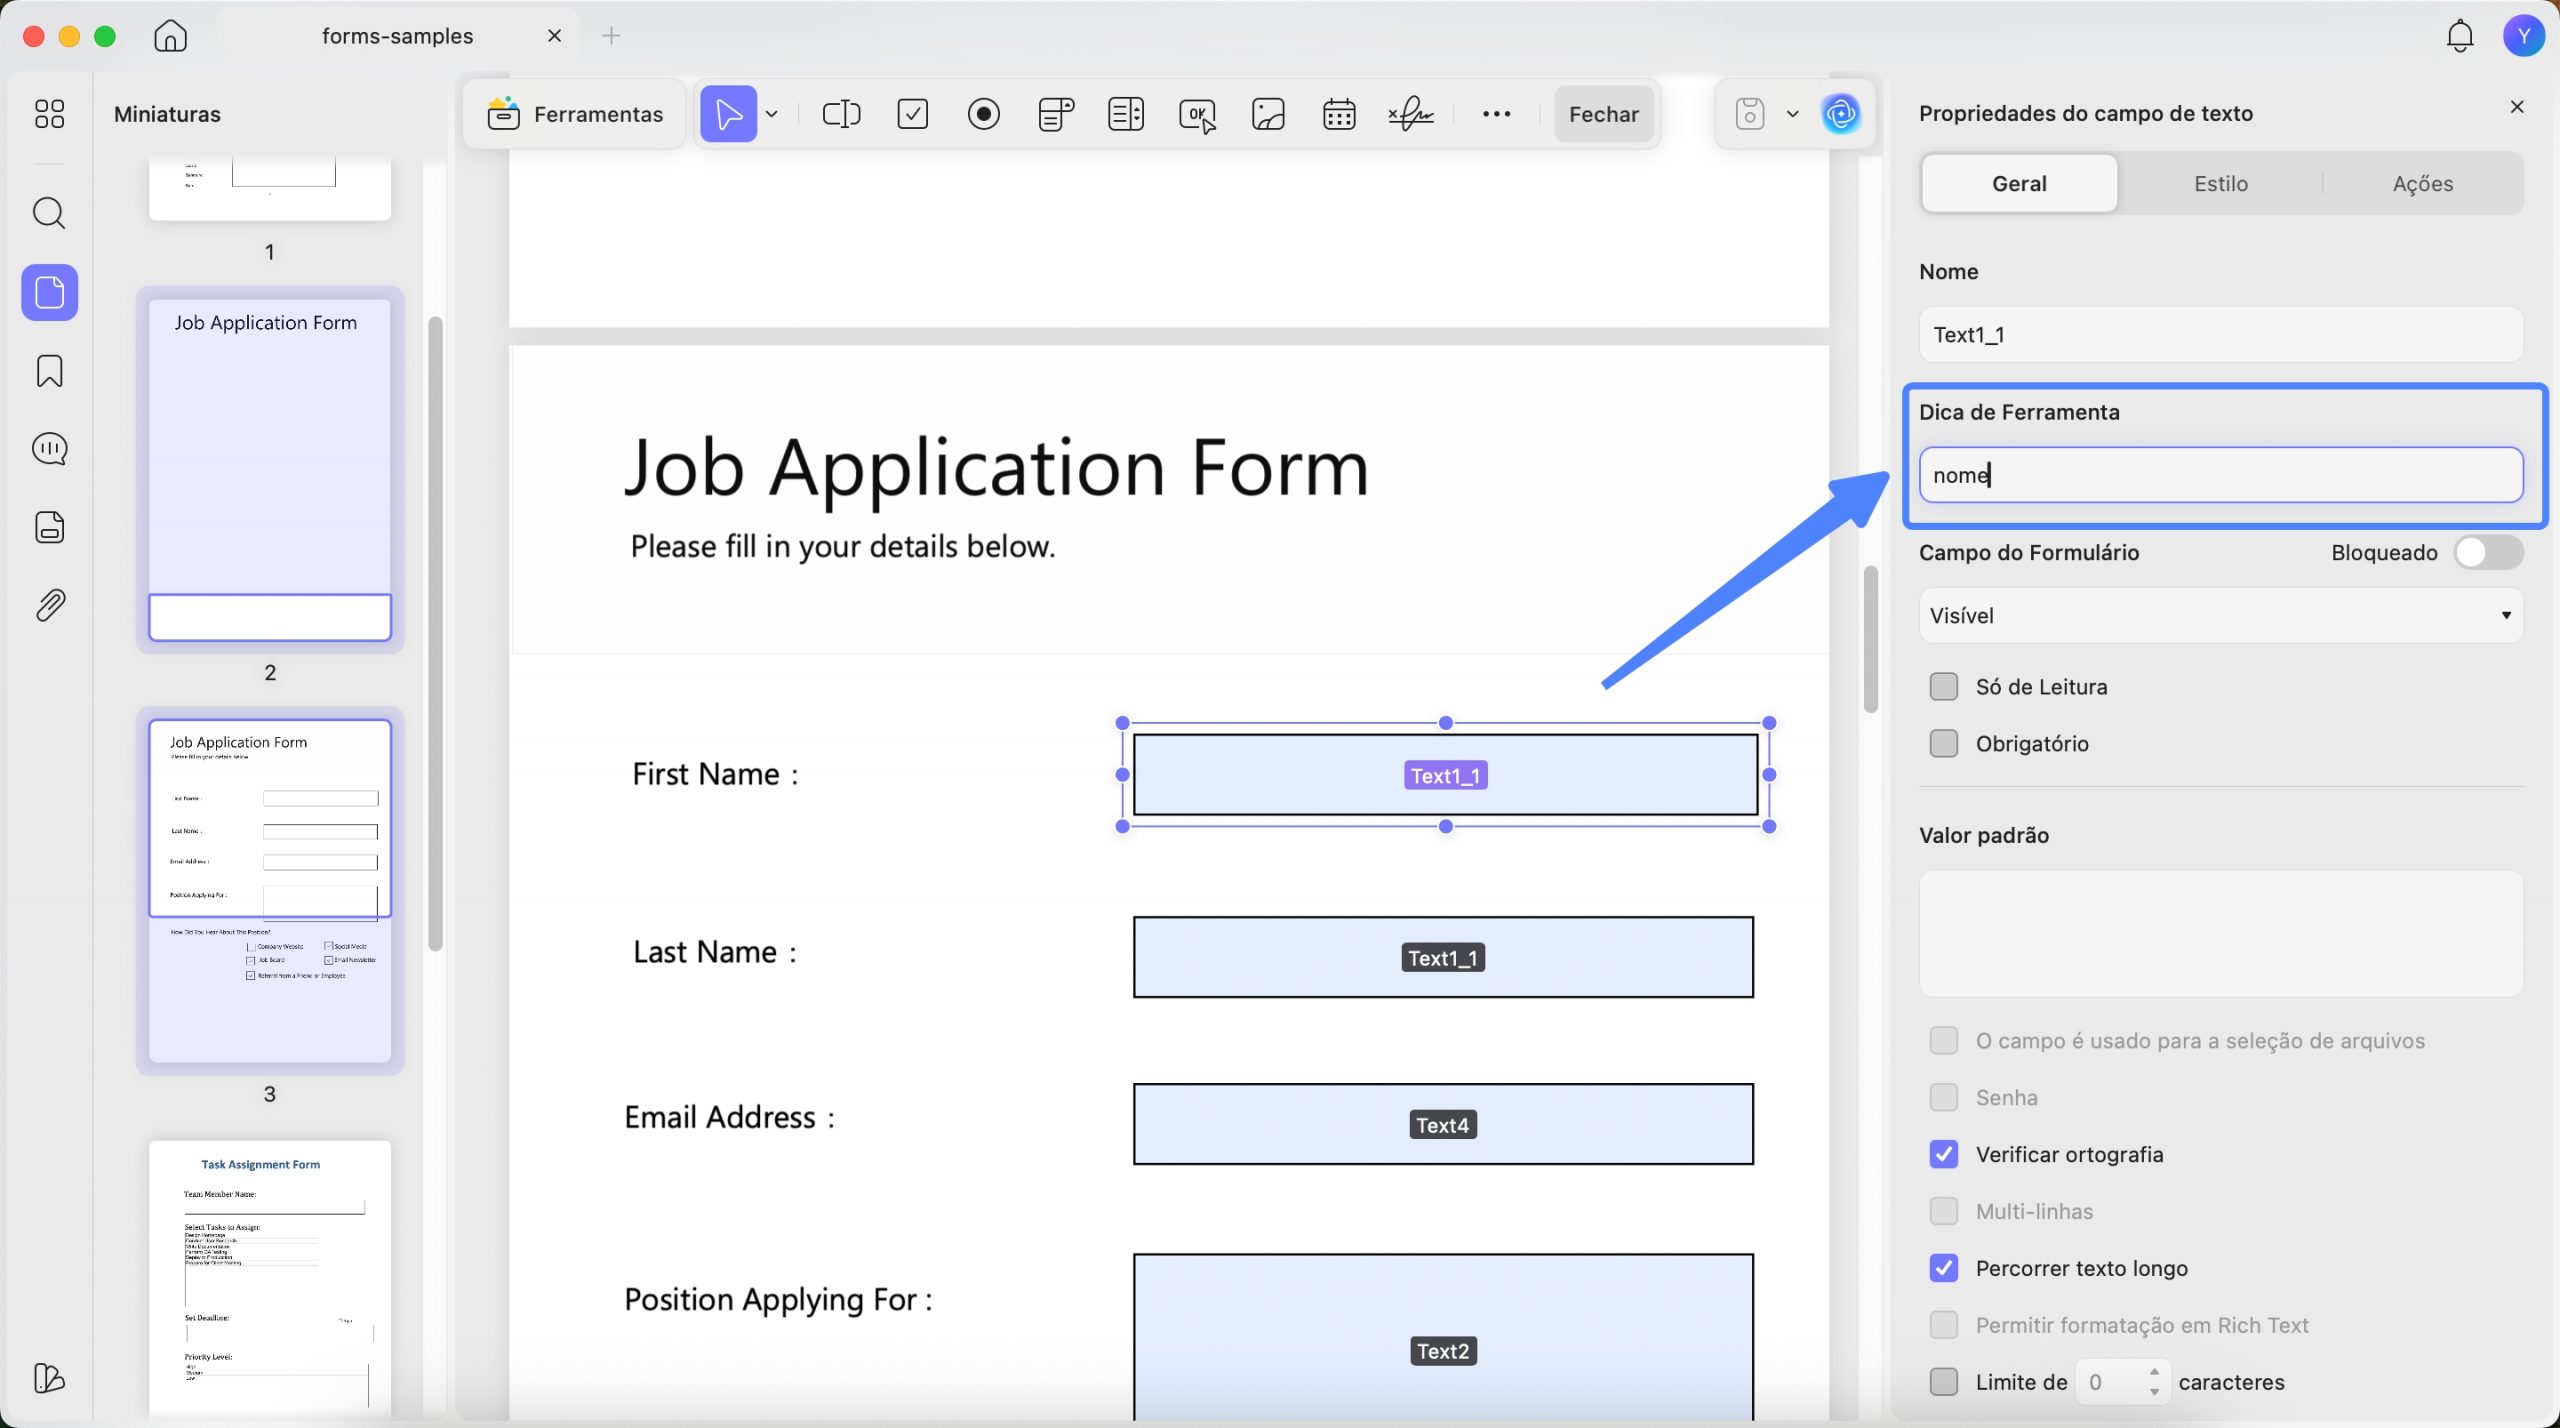
Task: Switch to the Estilo tab
Action: [x=2221, y=184]
